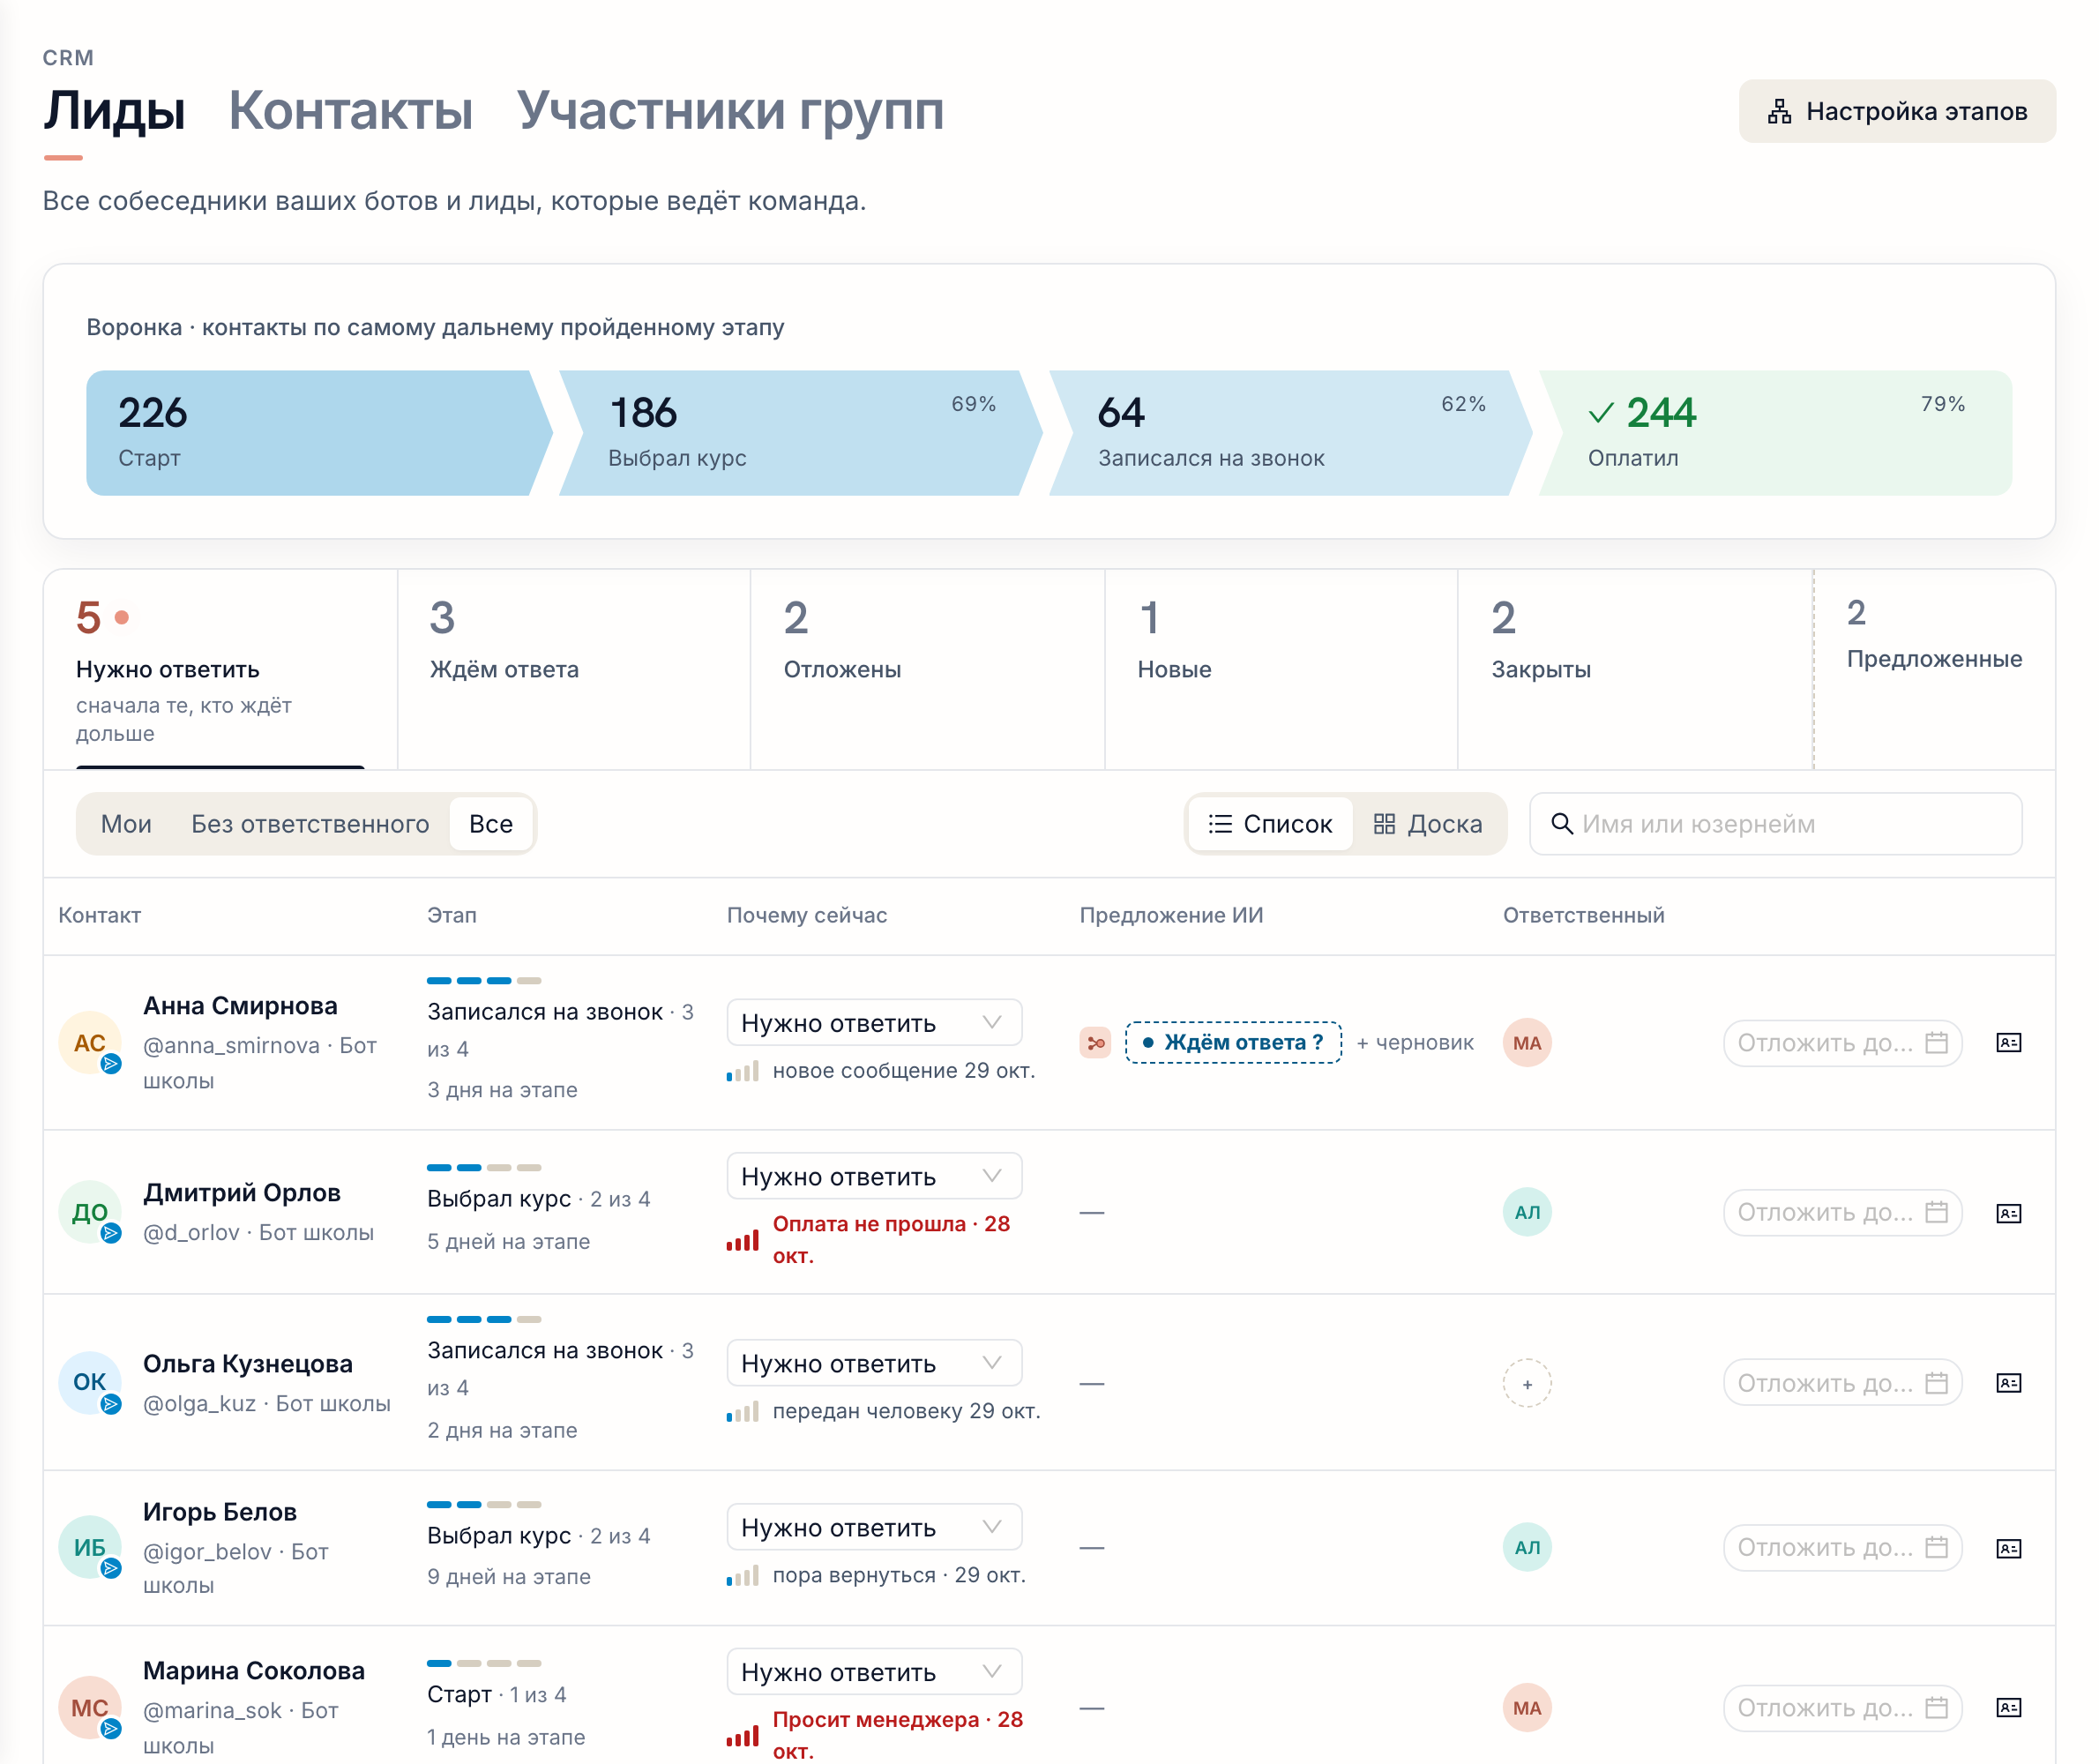2099x1764 pixels.
Task: Open the Контакты tab
Action: (350, 110)
